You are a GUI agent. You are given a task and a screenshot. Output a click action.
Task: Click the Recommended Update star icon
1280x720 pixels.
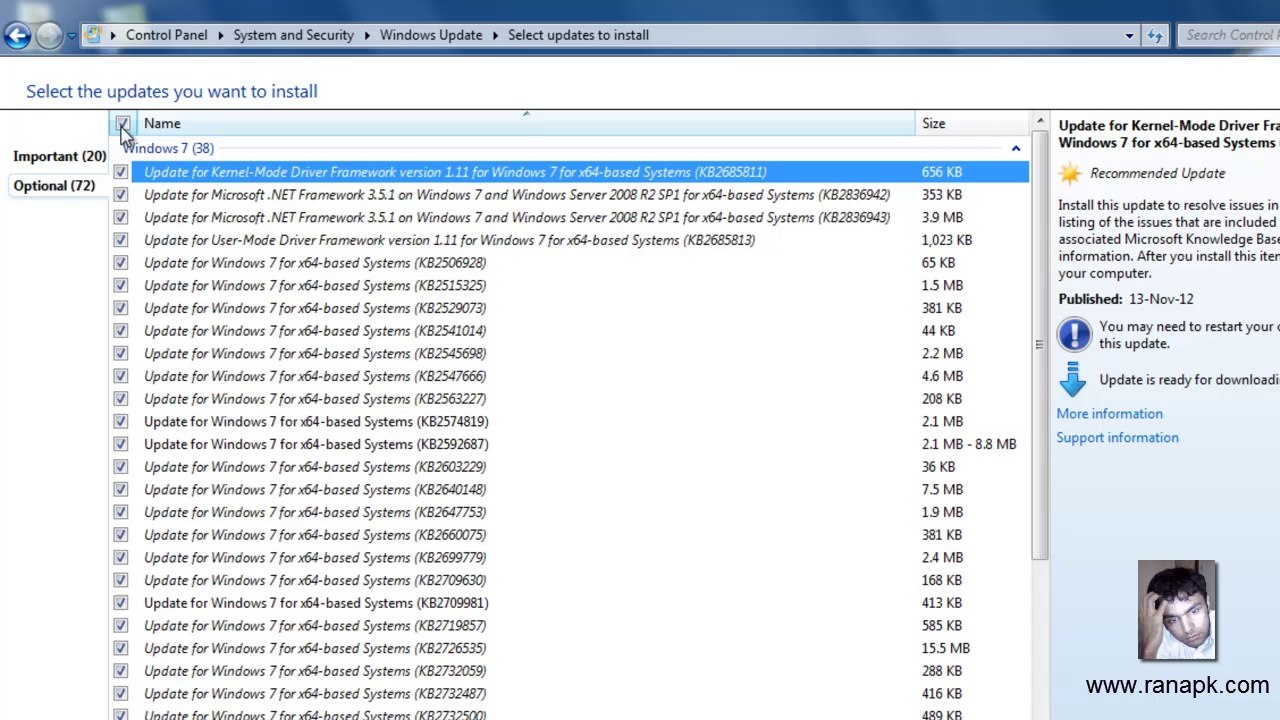point(1070,173)
